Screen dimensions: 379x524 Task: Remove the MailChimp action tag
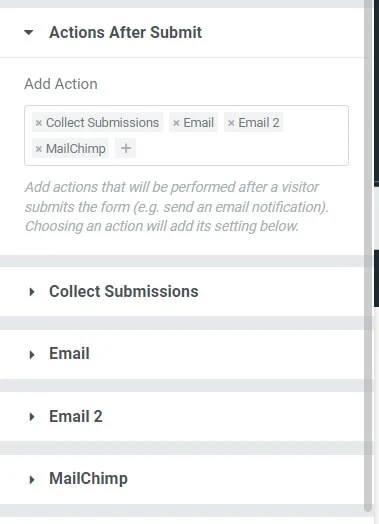(x=38, y=149)
